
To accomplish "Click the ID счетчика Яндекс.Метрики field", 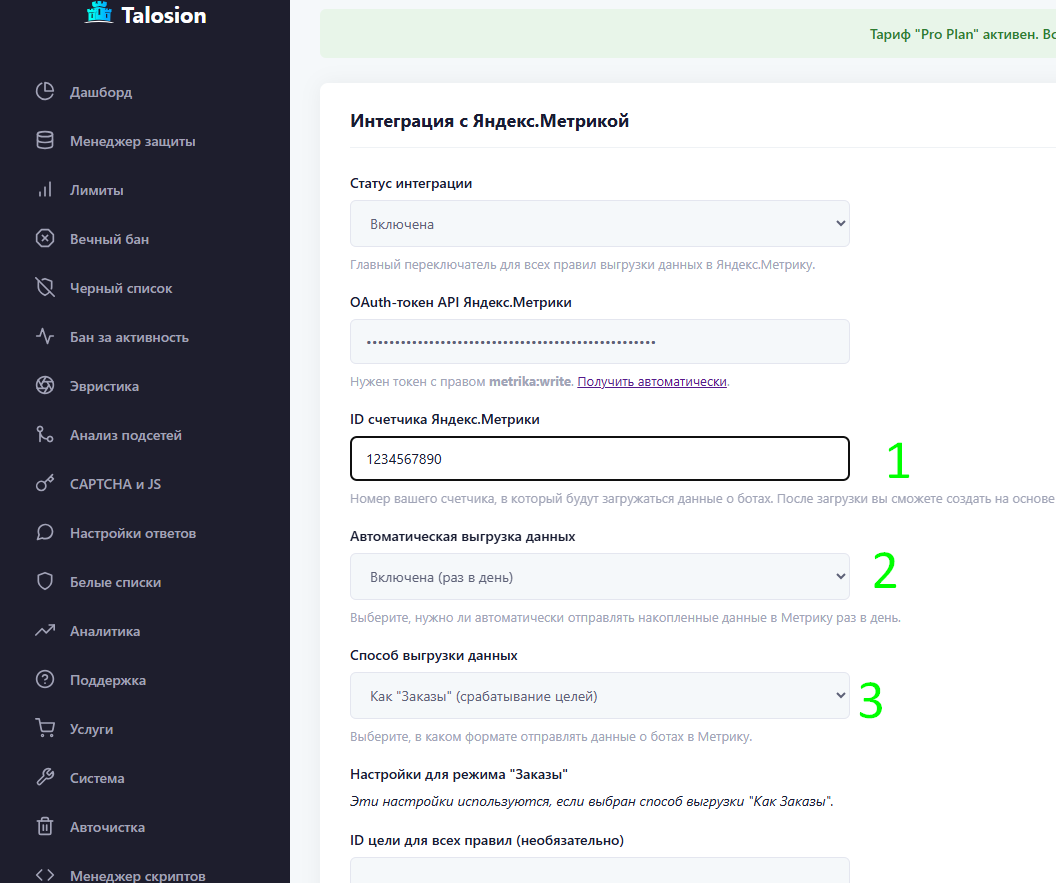I will (x=599, y=459).
